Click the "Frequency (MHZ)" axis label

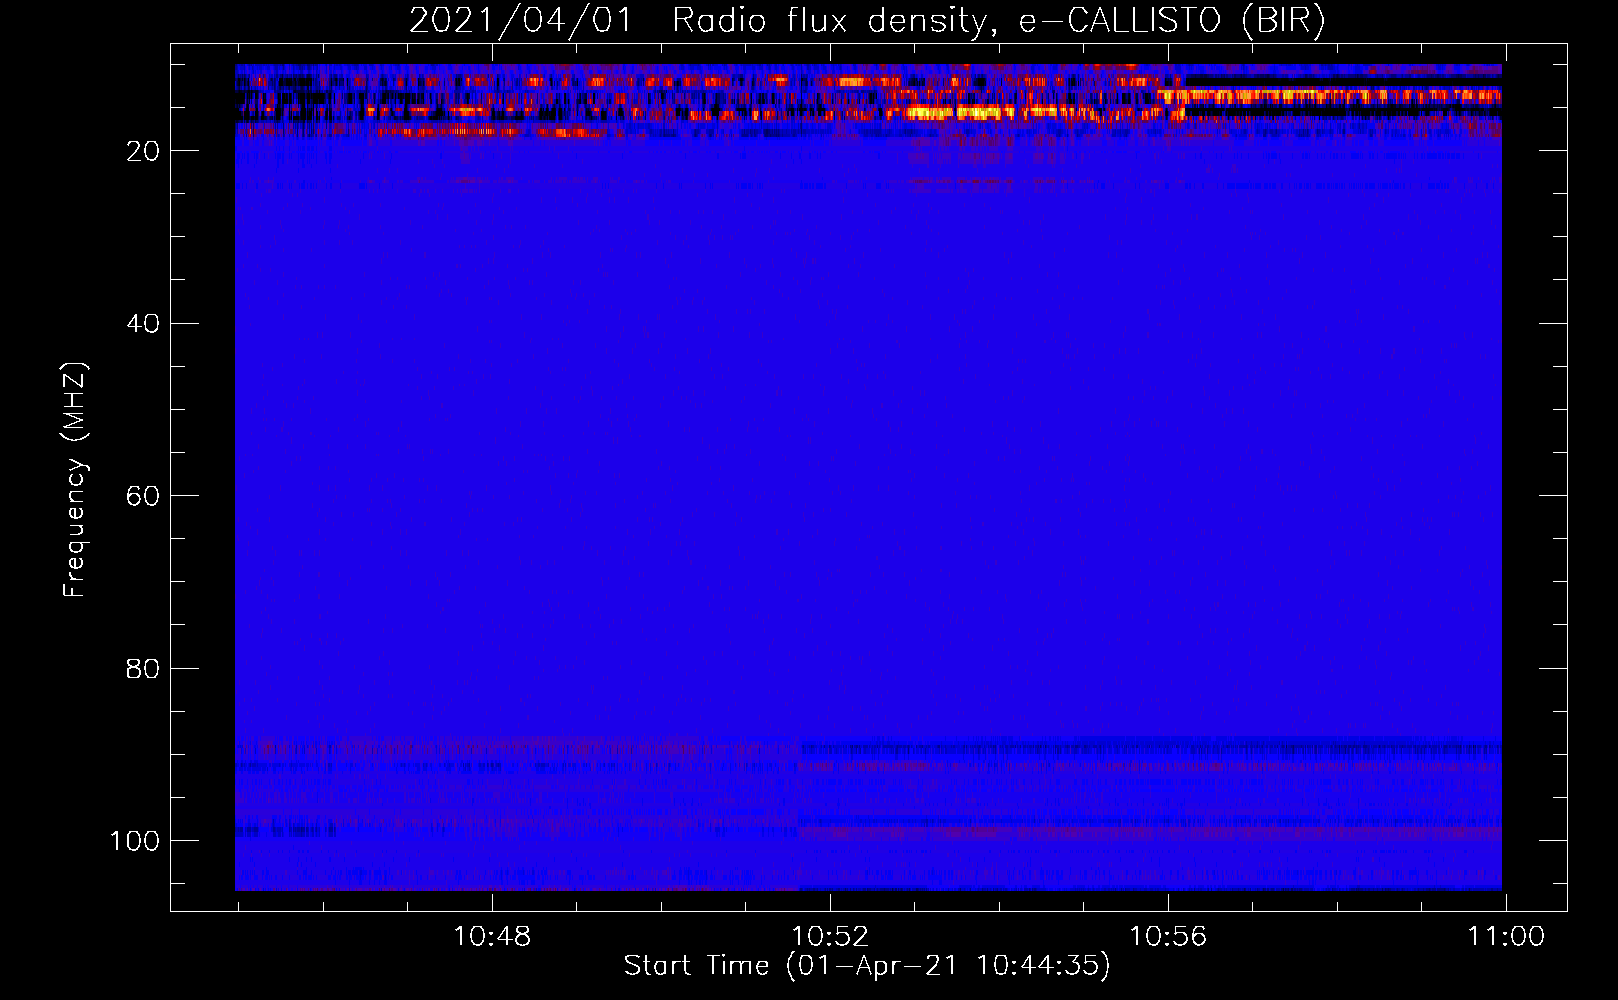[x=75, y=480]
